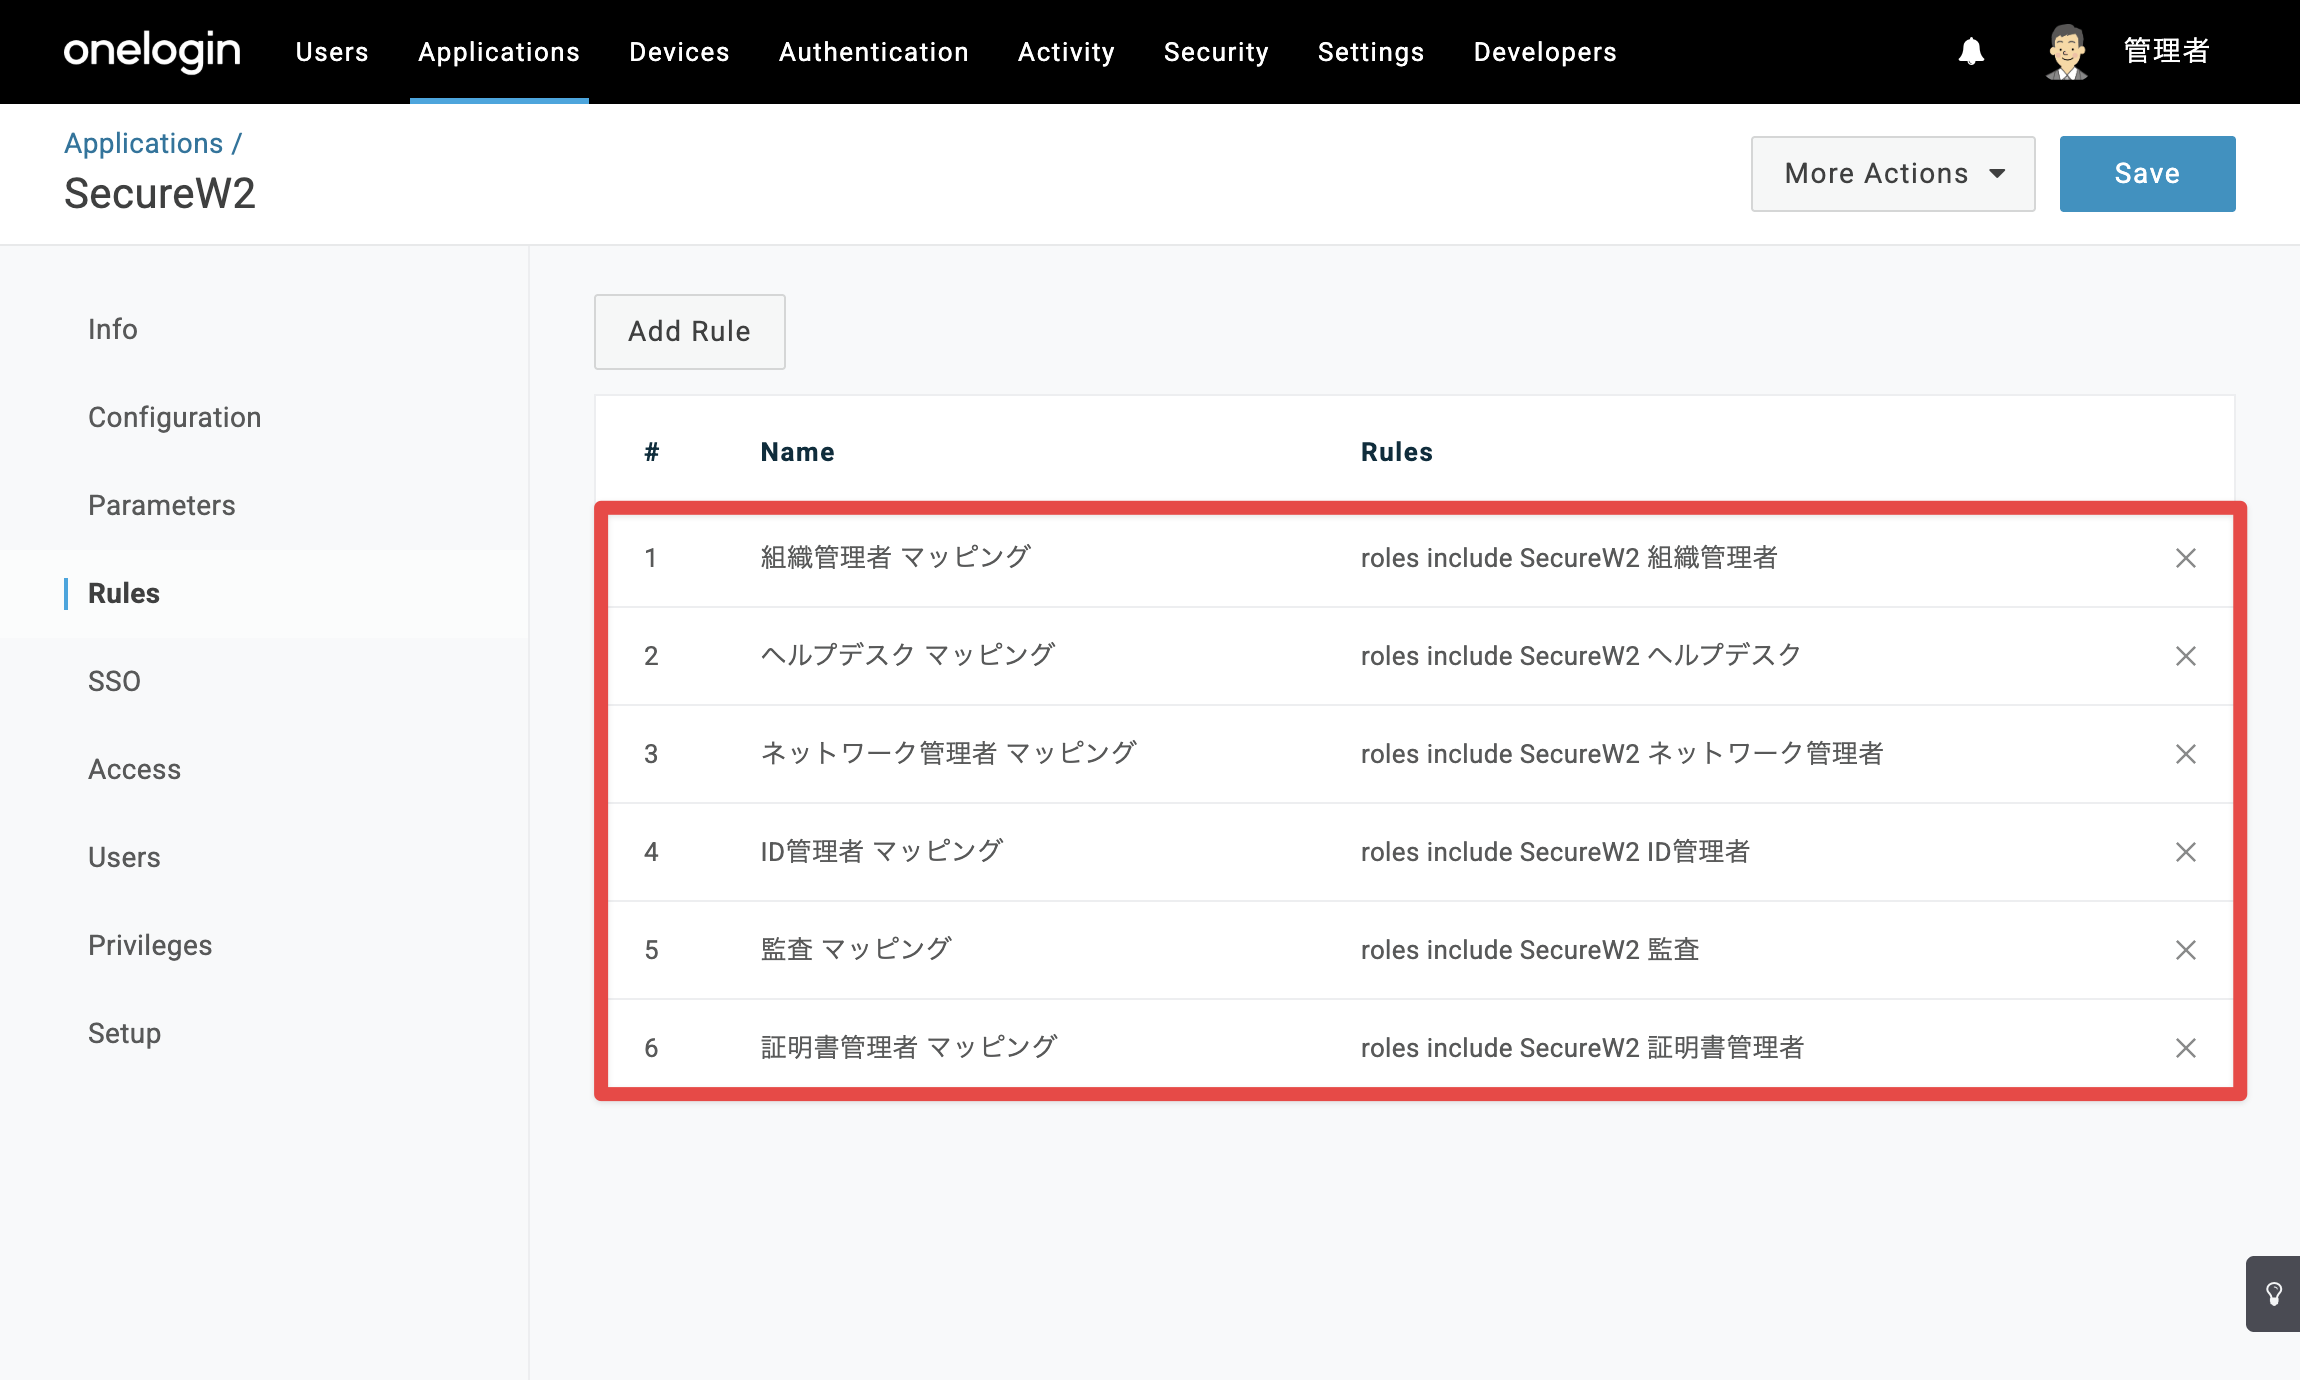Image resolution: width=2300 pixels, height=1380 pixels.
Task: Open the lightbulb help widget
Action: pyautogui.click(x=2273, y=1294)
